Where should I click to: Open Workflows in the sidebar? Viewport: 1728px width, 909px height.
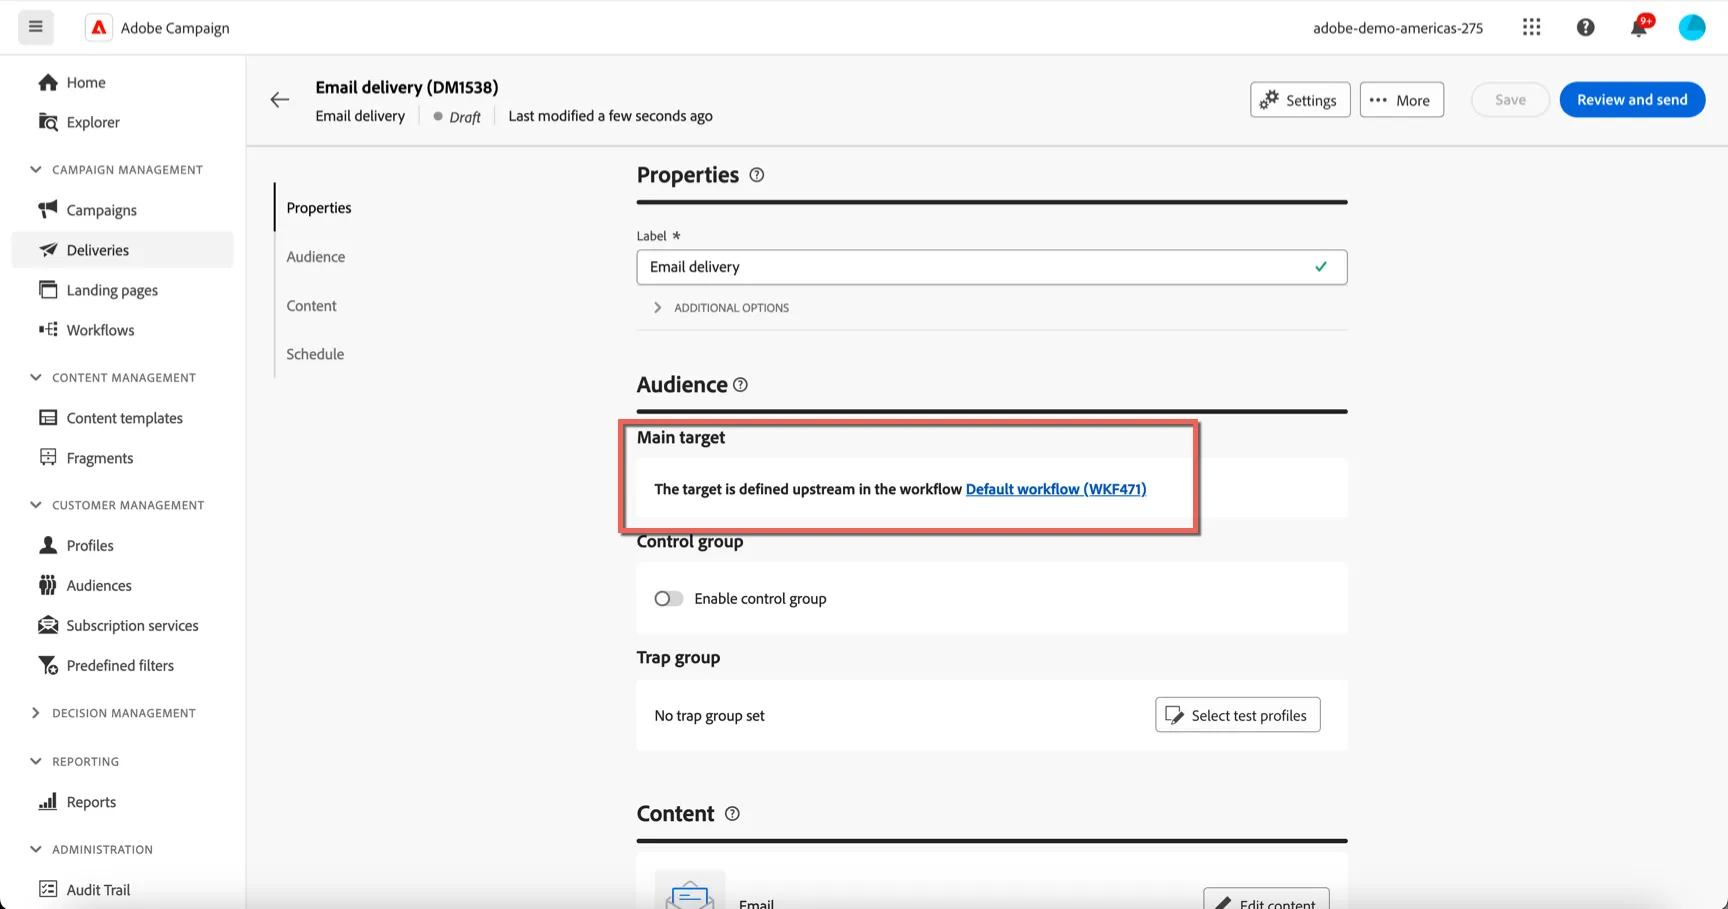100,330
